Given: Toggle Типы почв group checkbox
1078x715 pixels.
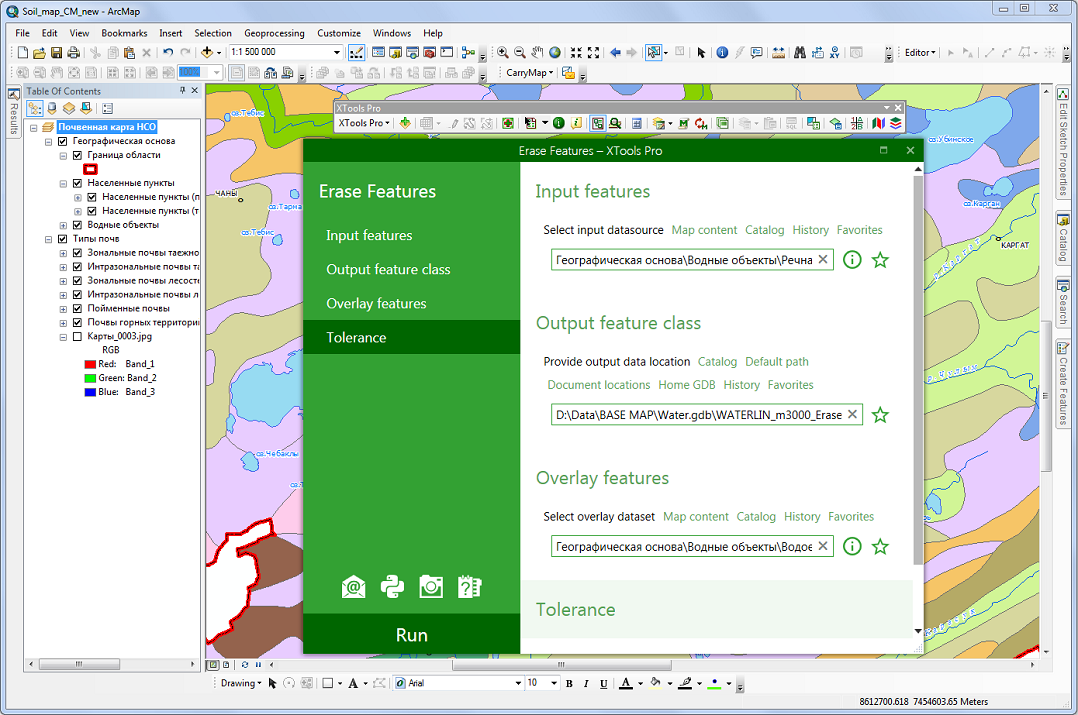Looking at the screenshot, I should pos(63,239).
